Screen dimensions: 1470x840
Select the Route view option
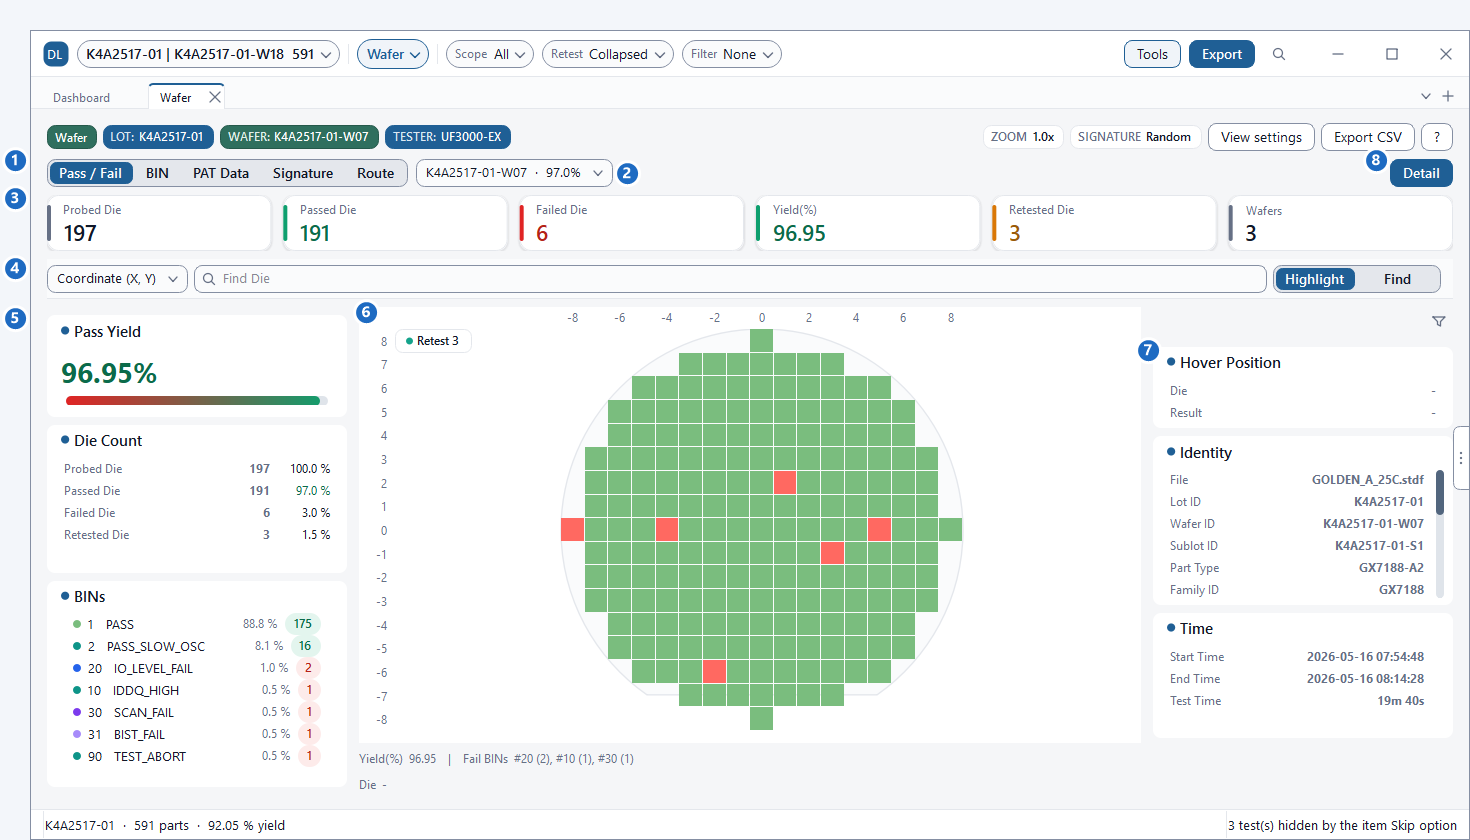coord(376,173)
